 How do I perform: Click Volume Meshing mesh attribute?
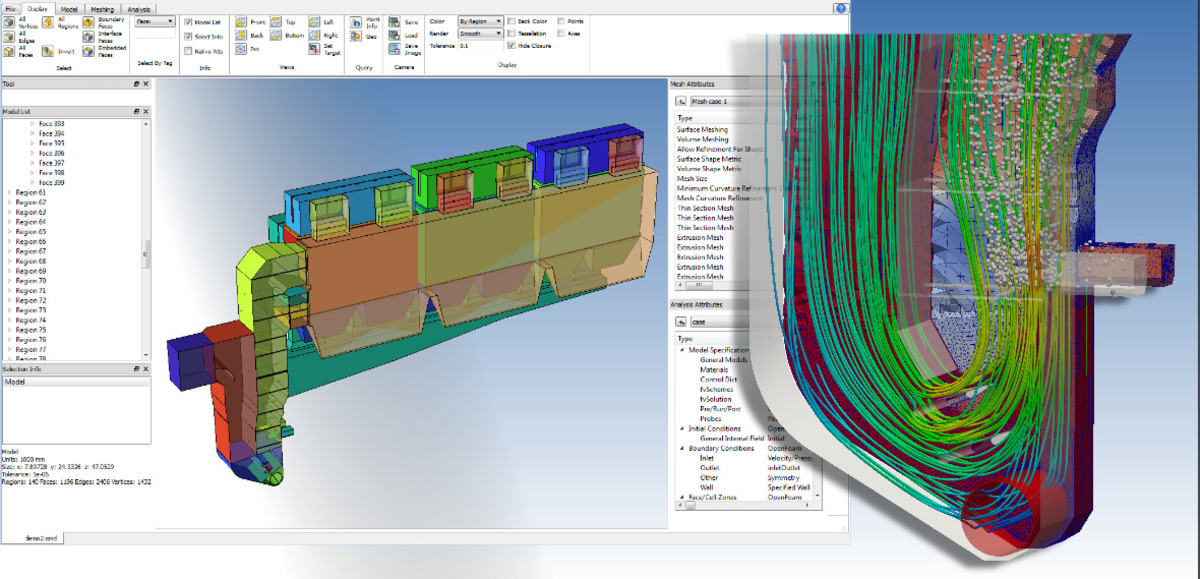702,139
